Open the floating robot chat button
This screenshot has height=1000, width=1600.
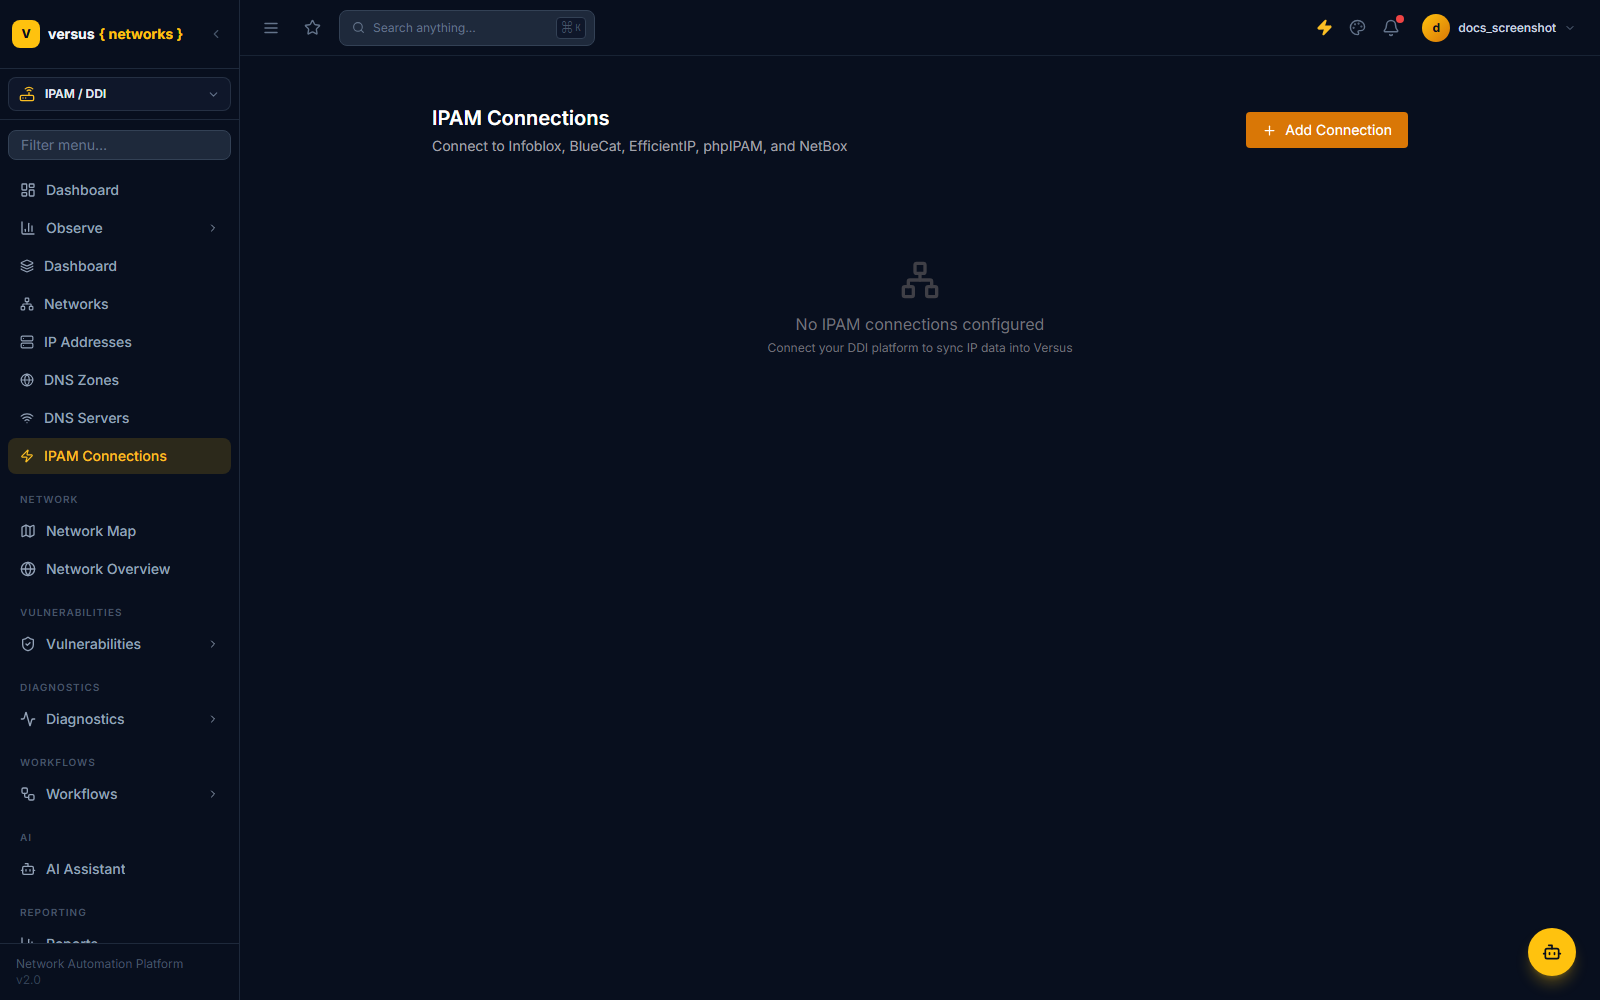(1552, 952)
